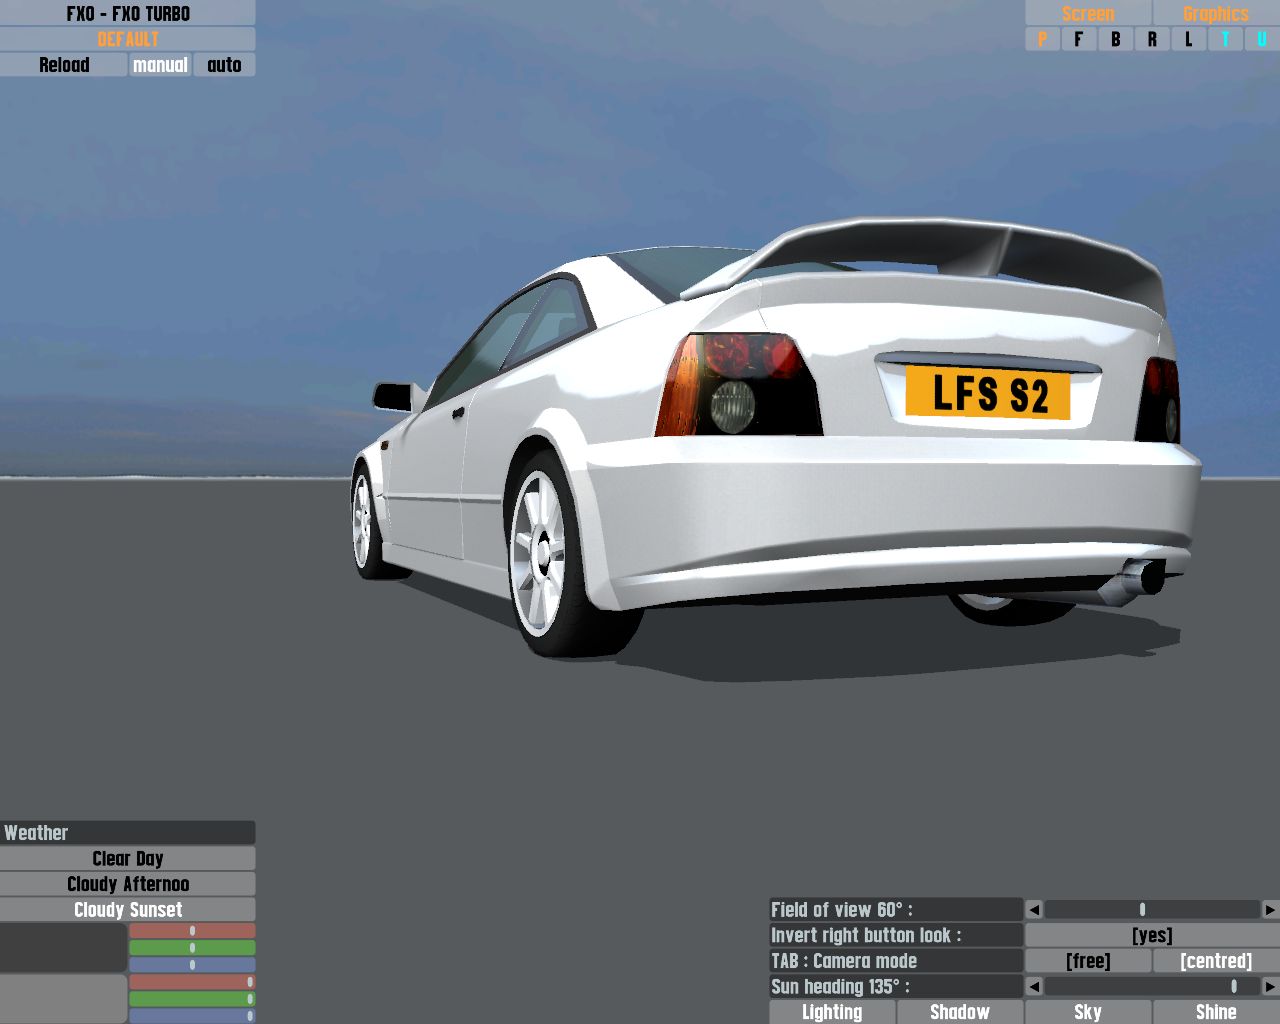Set camera mode to [centred]
The width and height of the screenshot is (1280, 1024).
(1216, 961)
